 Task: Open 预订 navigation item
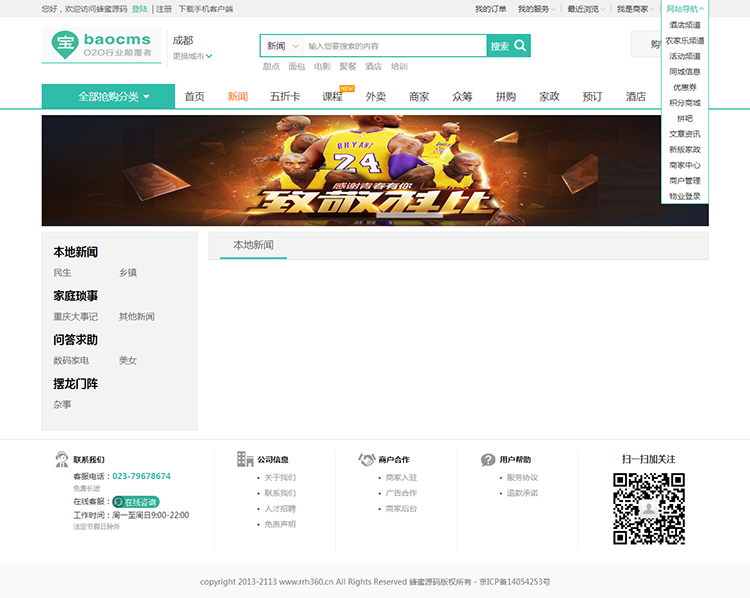pyautogui.click(x=593, y=97)
